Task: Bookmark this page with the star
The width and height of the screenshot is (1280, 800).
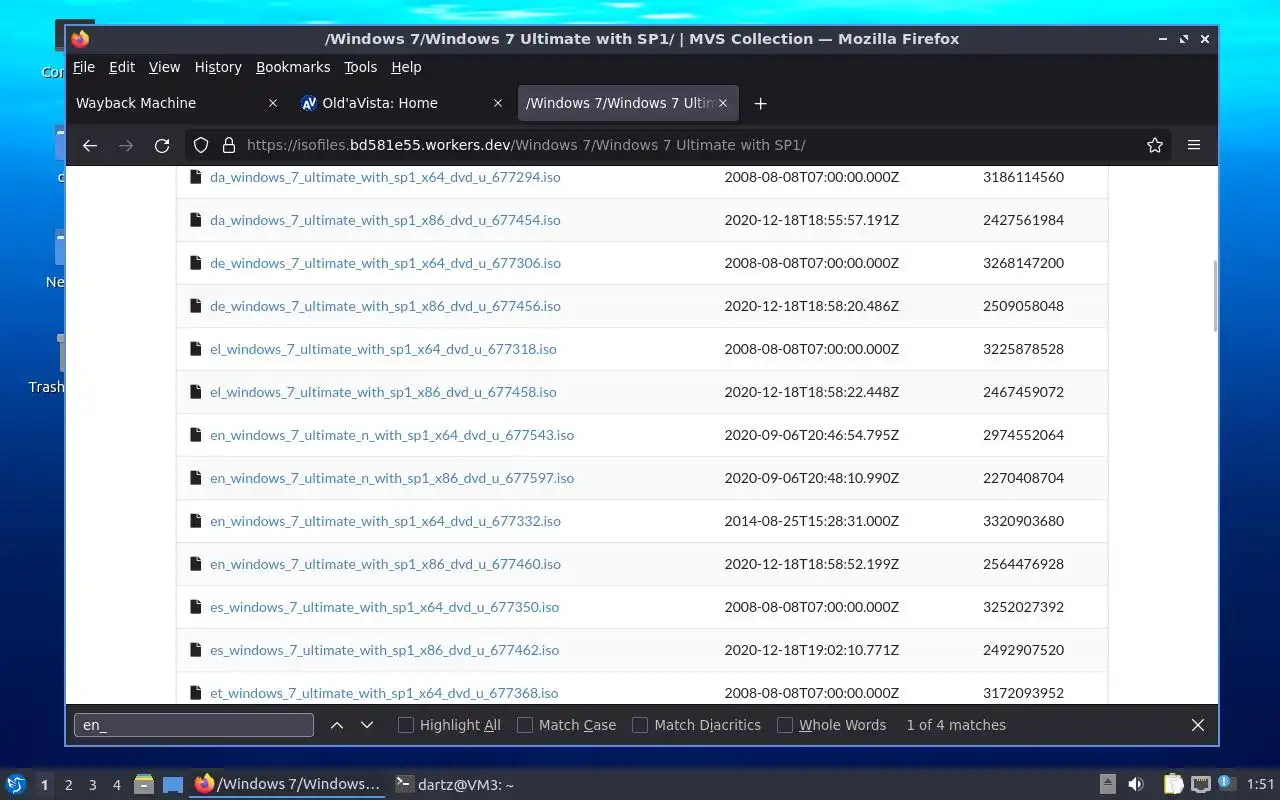Action: [1155, 145]
